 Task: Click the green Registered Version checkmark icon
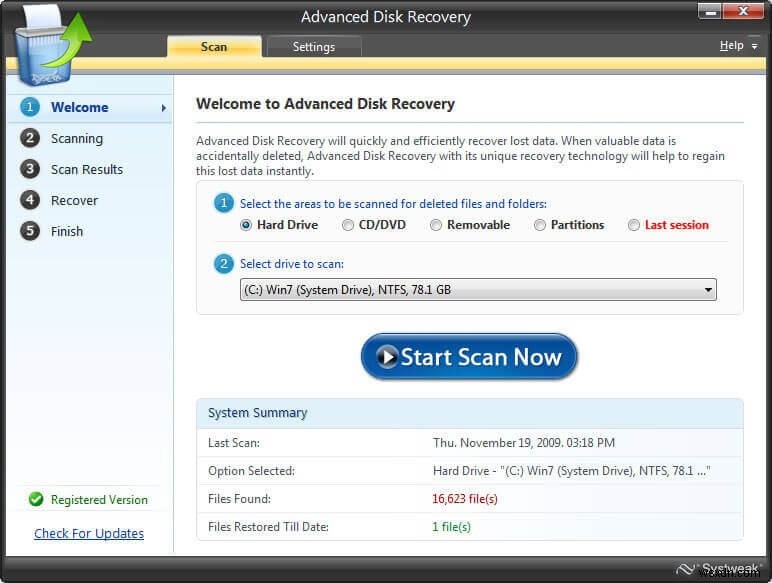click(36, 499)
